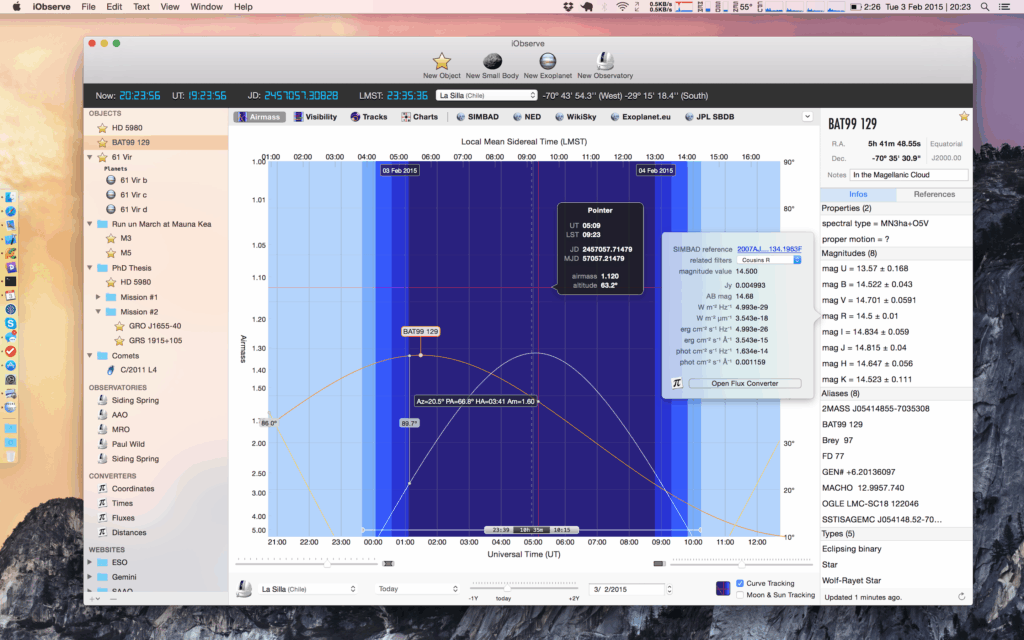Click the favorite star beside BAT99 129 title

point(964,116)
